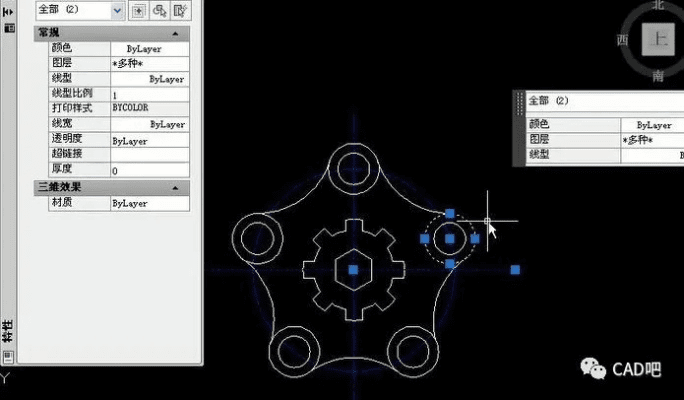Click 图层 value in quick properties panel
Screen dimensions: 684x400
click(650, 141)
